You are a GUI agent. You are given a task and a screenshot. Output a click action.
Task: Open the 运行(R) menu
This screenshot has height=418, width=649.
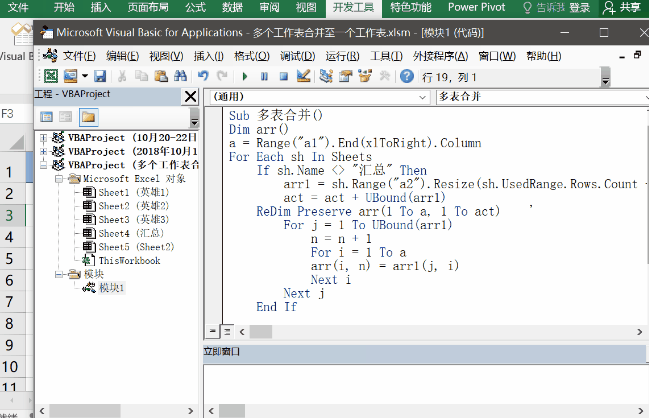pos(342,56)
